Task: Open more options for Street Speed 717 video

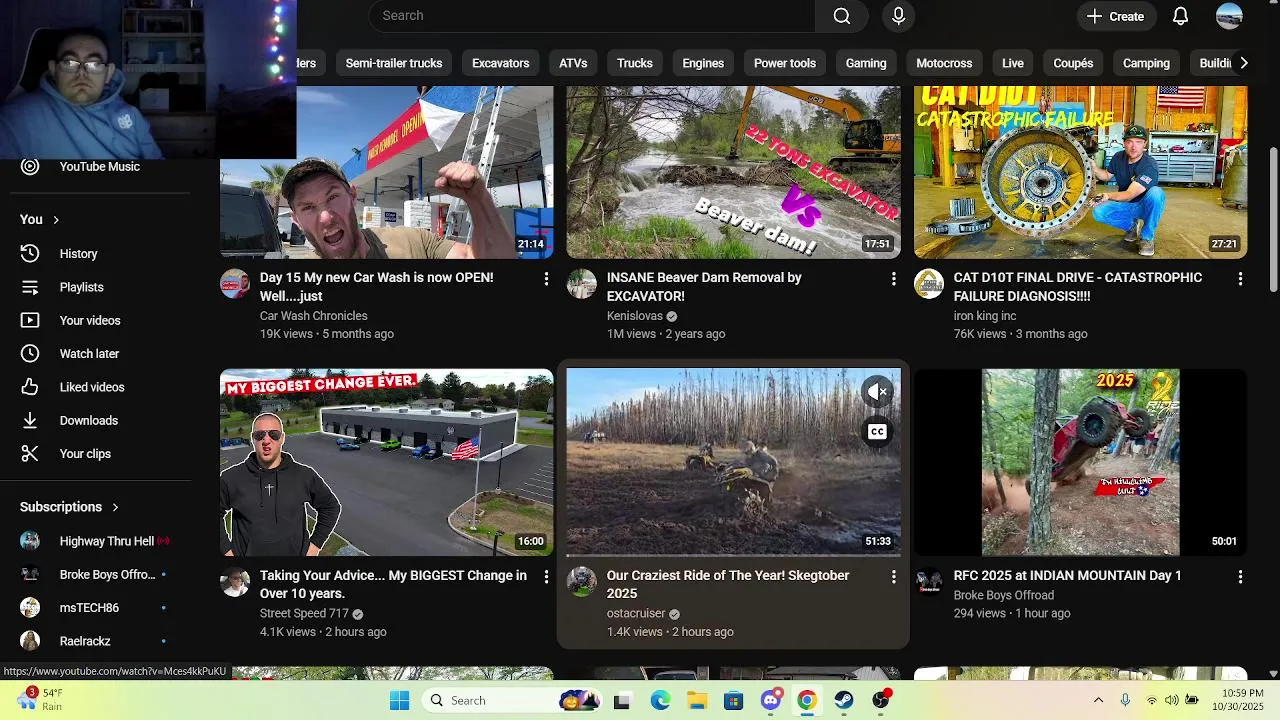Action: click(546, 577)
